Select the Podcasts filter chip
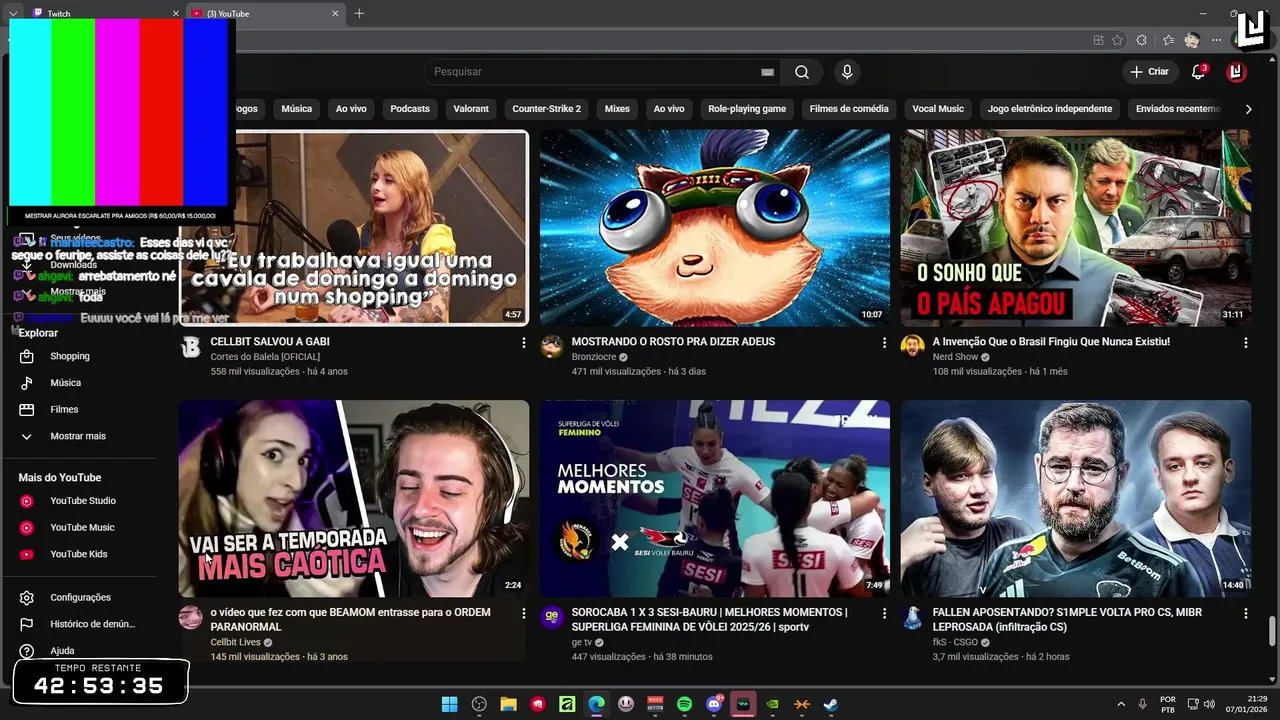1280x720 pixels. [x=410, y=109]
